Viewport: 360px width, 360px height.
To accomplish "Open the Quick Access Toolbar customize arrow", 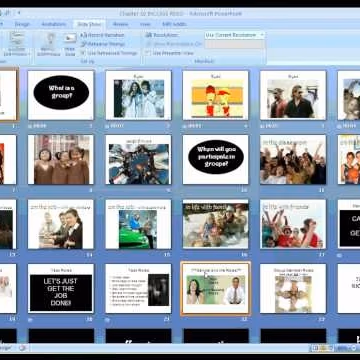I will tap(19, 13).
